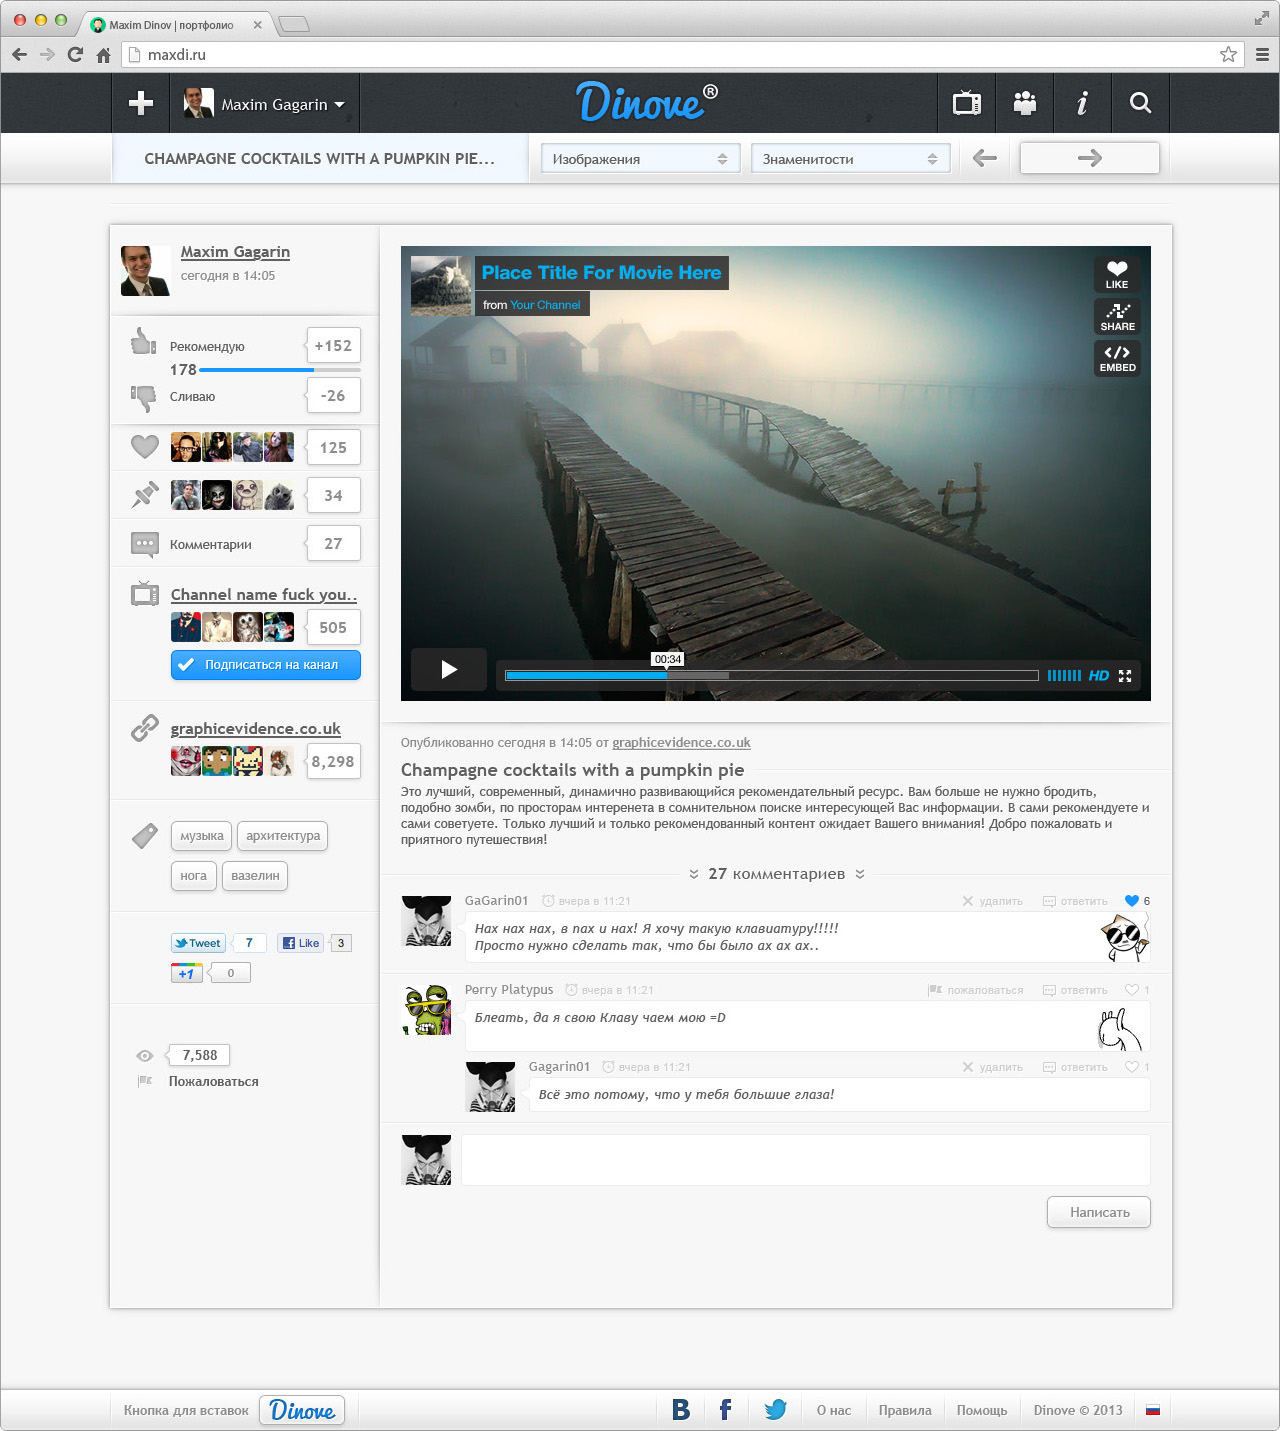1280x1431 pixels.
Task: Click the Dinove logo in header
Action: [646, 102]
